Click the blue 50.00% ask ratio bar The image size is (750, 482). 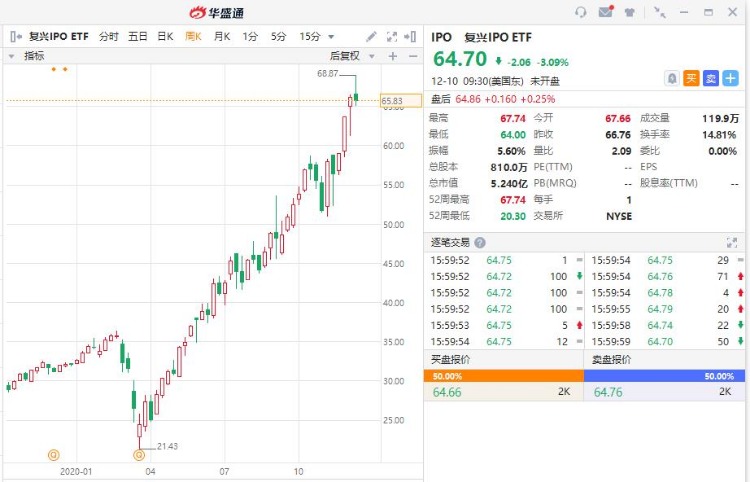coord(664,376)
